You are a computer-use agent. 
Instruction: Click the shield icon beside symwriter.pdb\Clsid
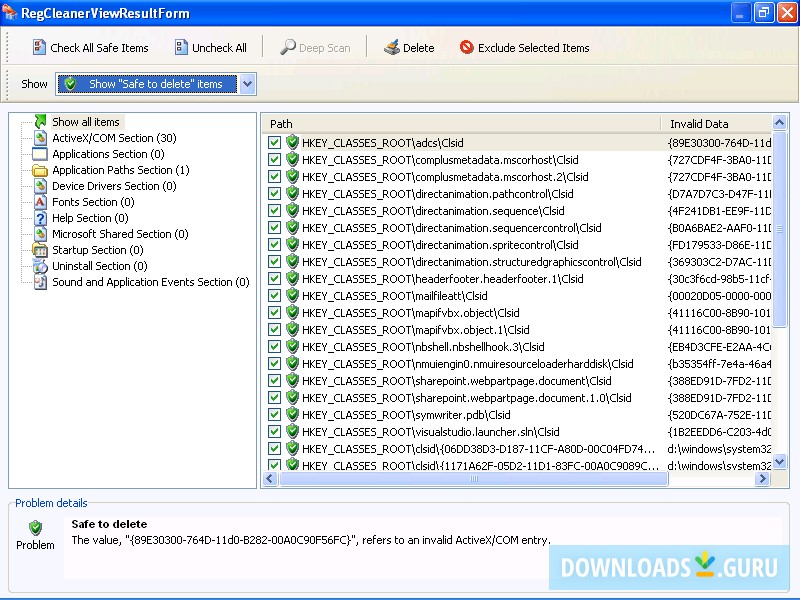pos(292,414)
